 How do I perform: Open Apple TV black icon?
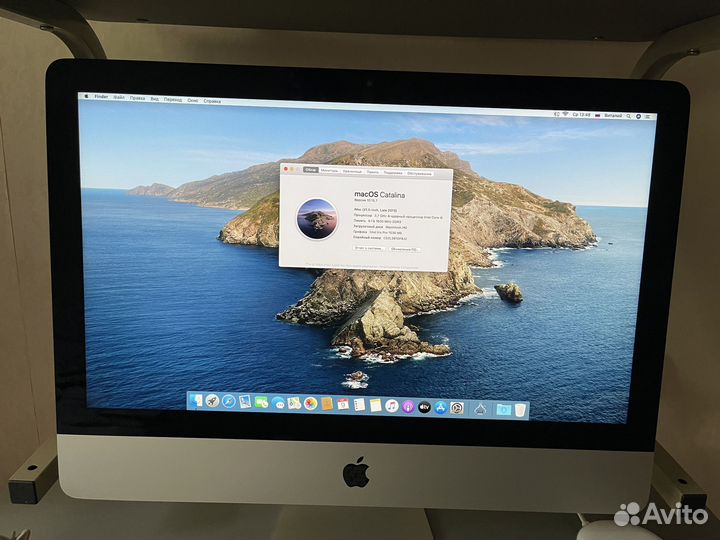[x=424, y=407]
